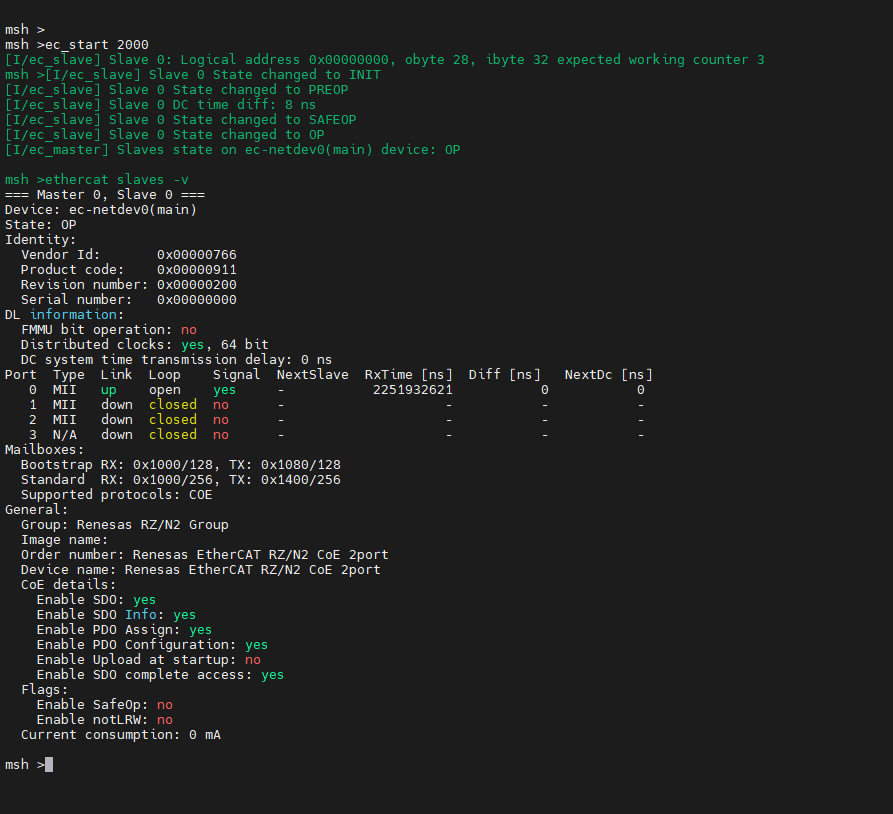Click the cursor at the last msh prompt

click(49, 765)
